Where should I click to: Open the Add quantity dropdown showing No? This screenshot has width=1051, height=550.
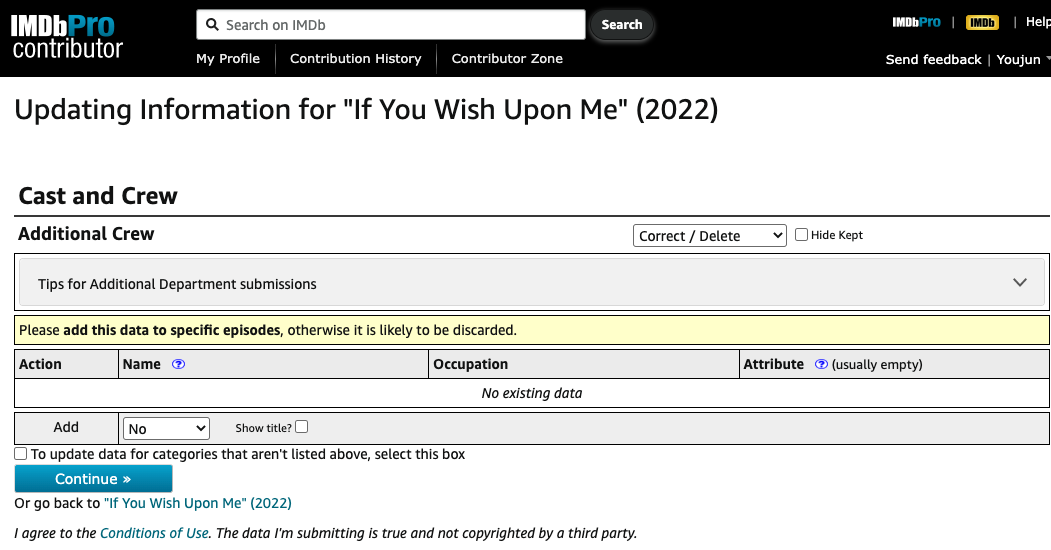click(x=166, y=428)
